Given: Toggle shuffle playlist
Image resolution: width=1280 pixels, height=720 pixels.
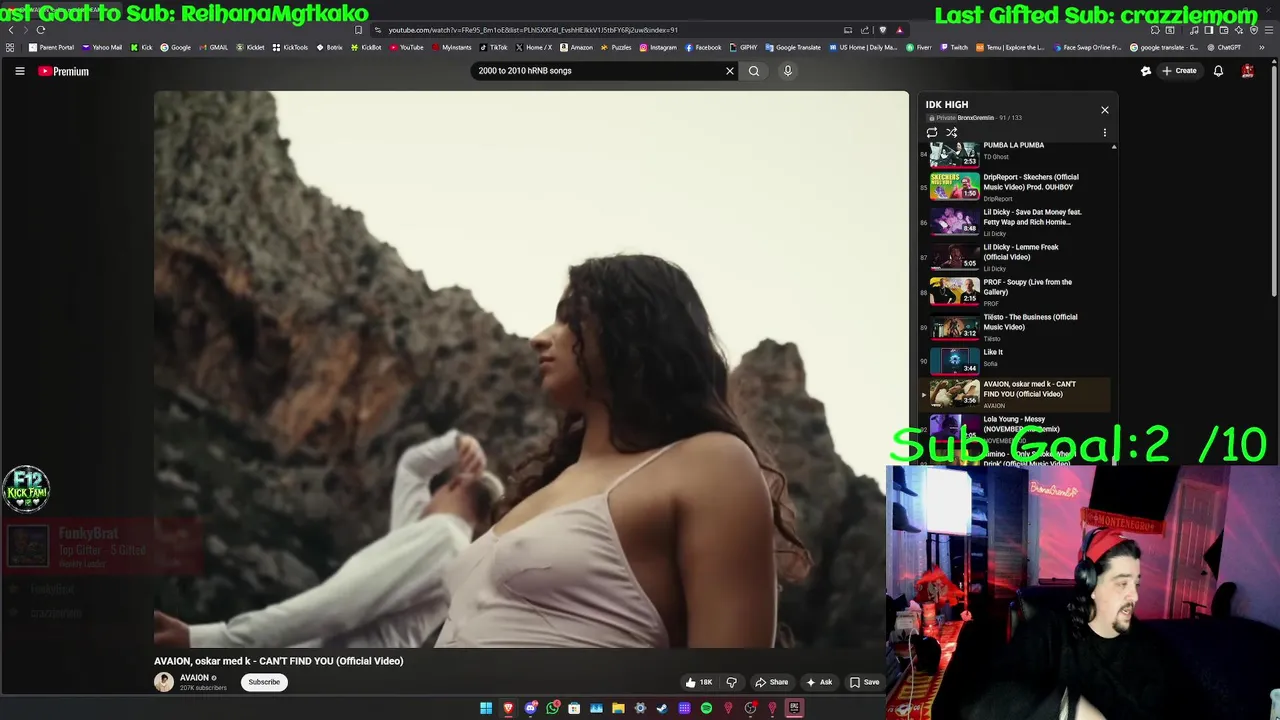Looking at the screenshot, I should pos(952,132).
